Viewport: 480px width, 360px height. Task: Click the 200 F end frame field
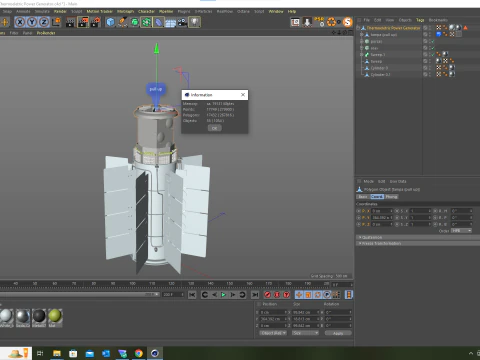[173, 295]
